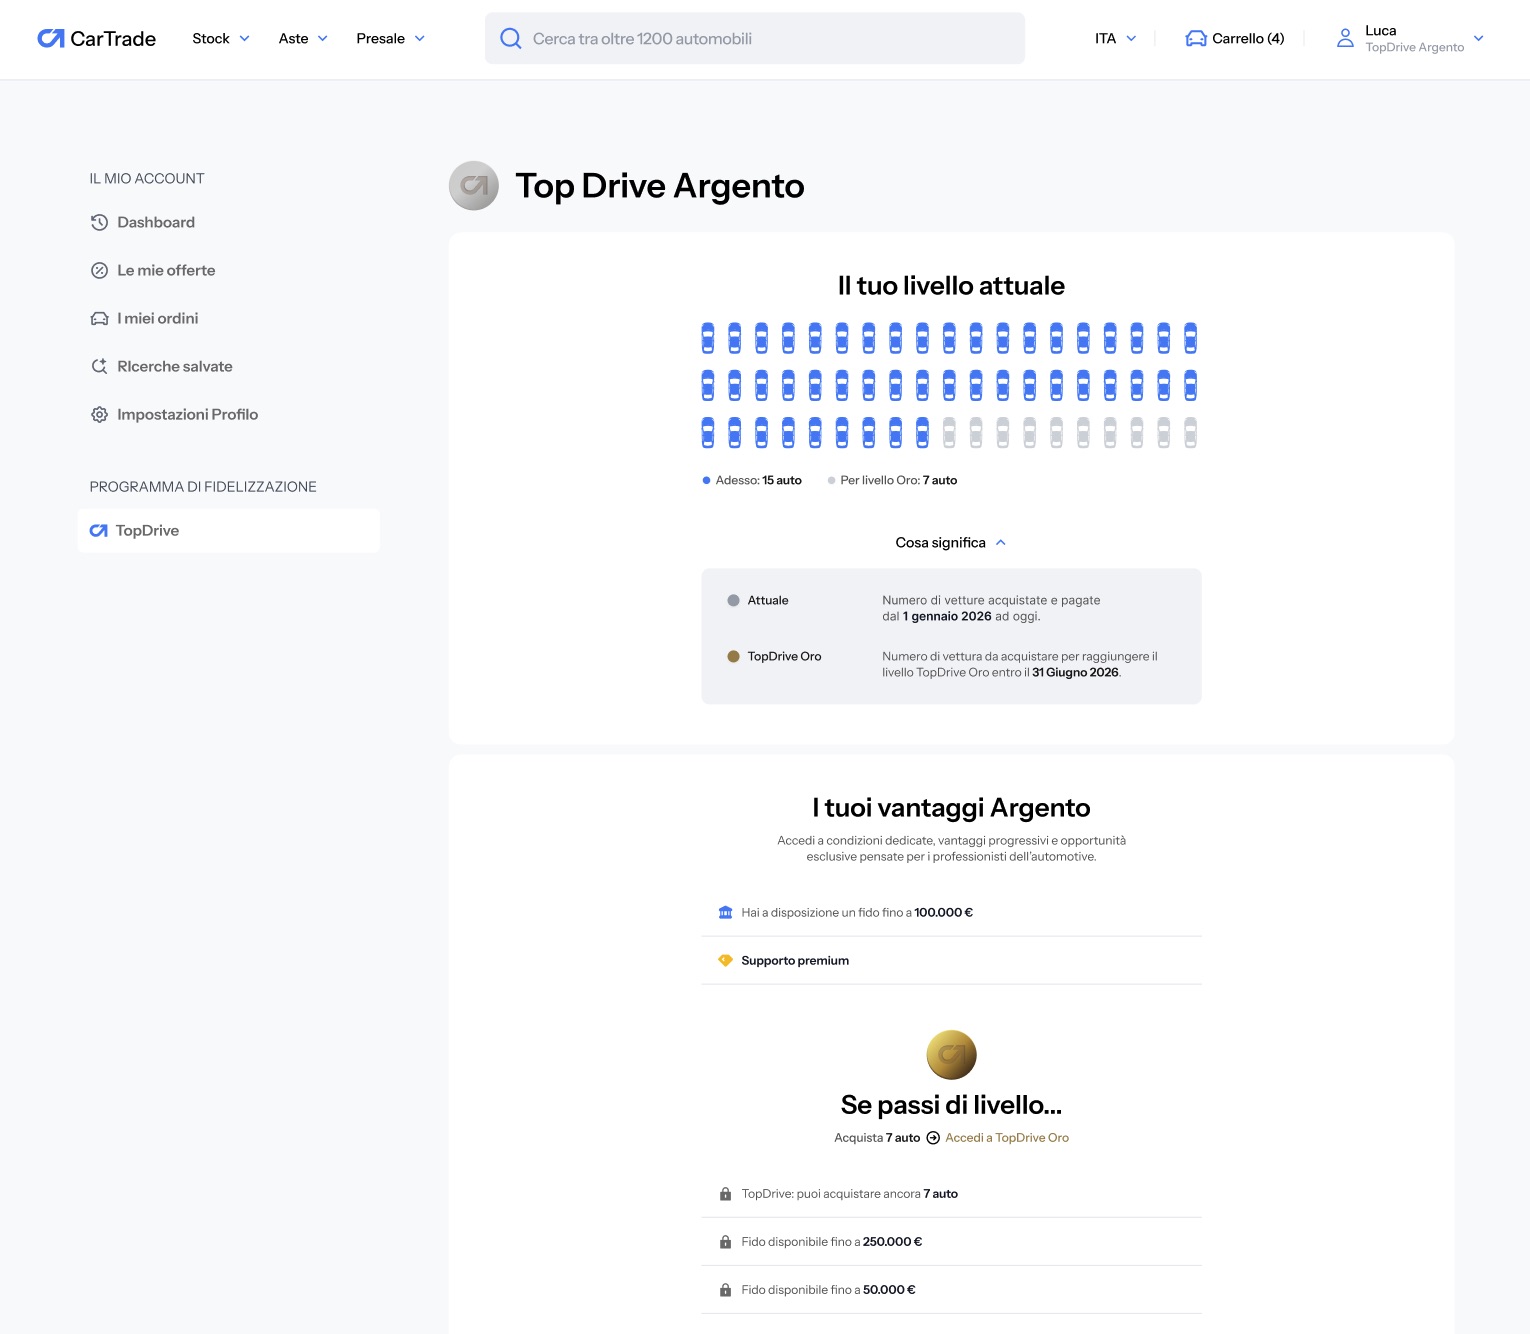Expand the Stock navigation dropdown
Screen dimensions: 1530x1334
point(220,38)
